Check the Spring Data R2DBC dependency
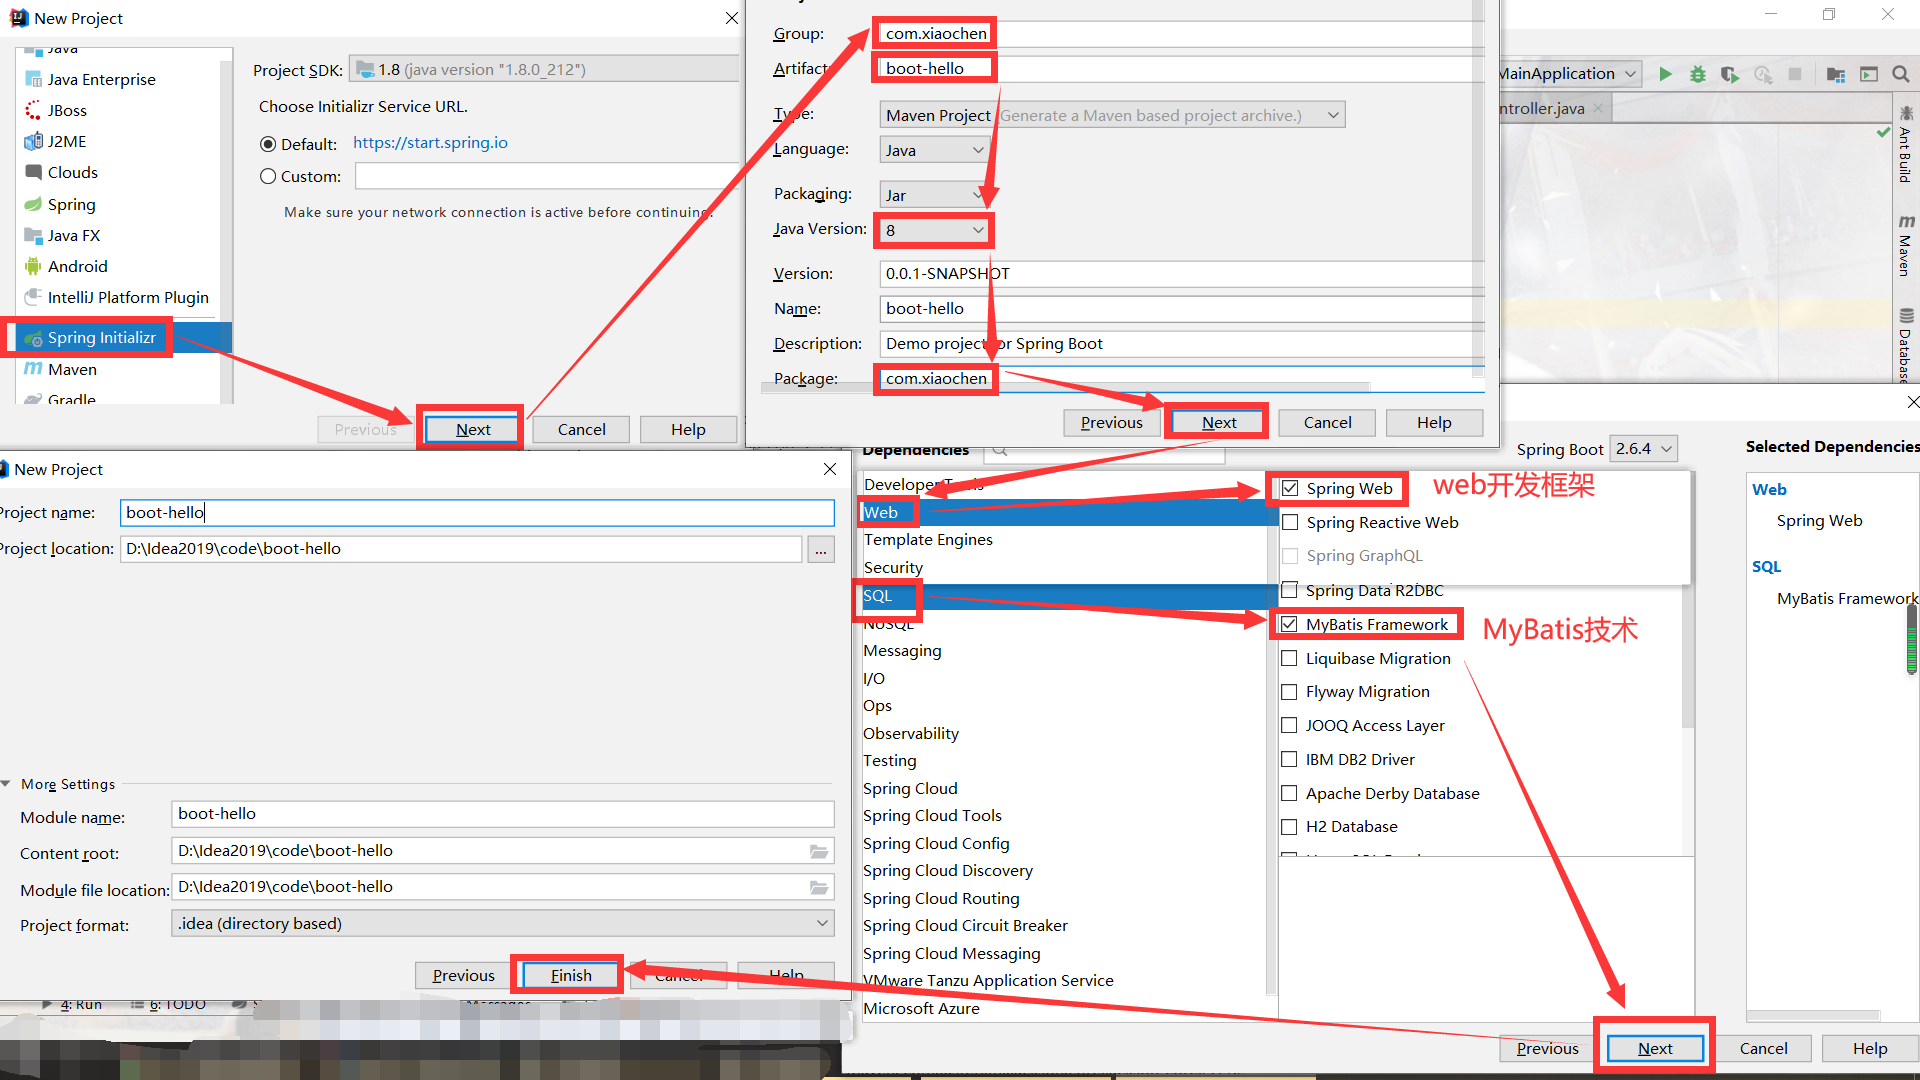This screenshot has width=1920, height=1080. 1289,590
